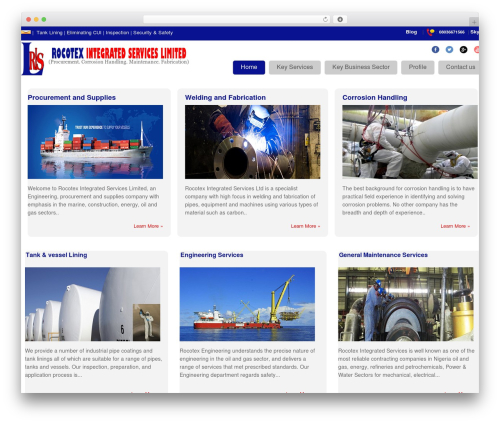The image size is (500, 423).
Task: Click the Eliminating CUI top link
Action: 84,33
